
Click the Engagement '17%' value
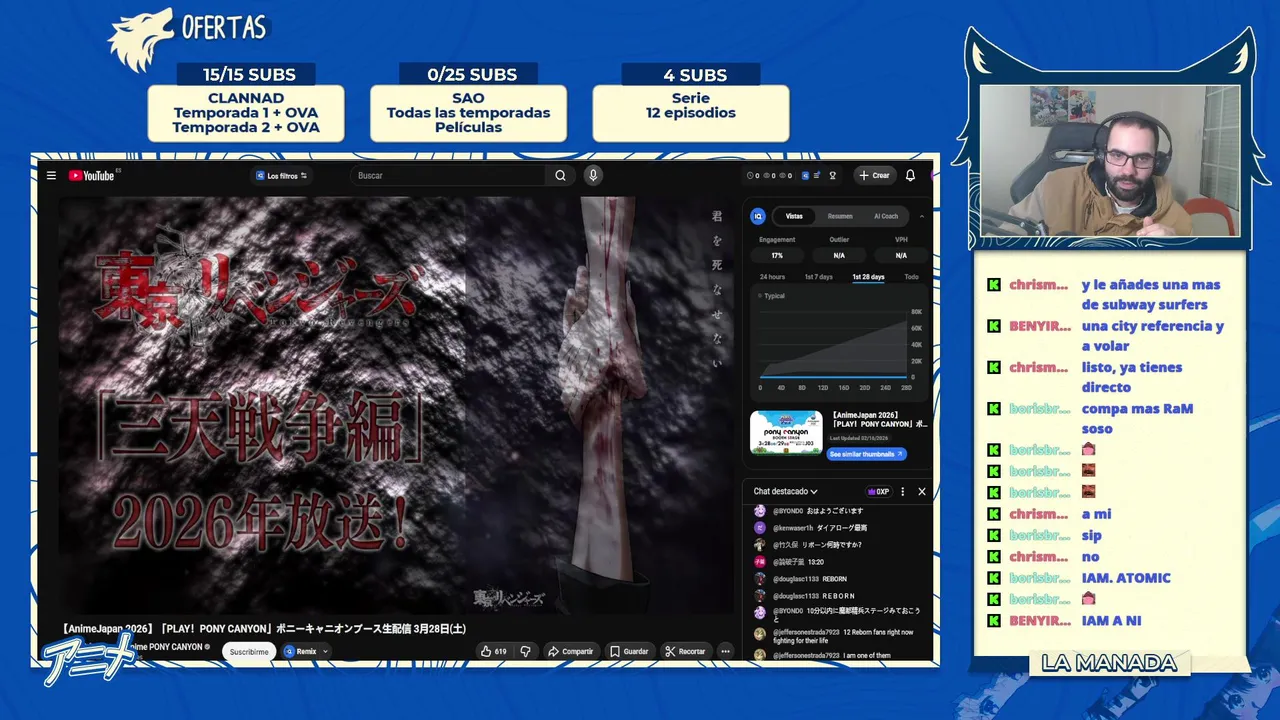point(777,256)
